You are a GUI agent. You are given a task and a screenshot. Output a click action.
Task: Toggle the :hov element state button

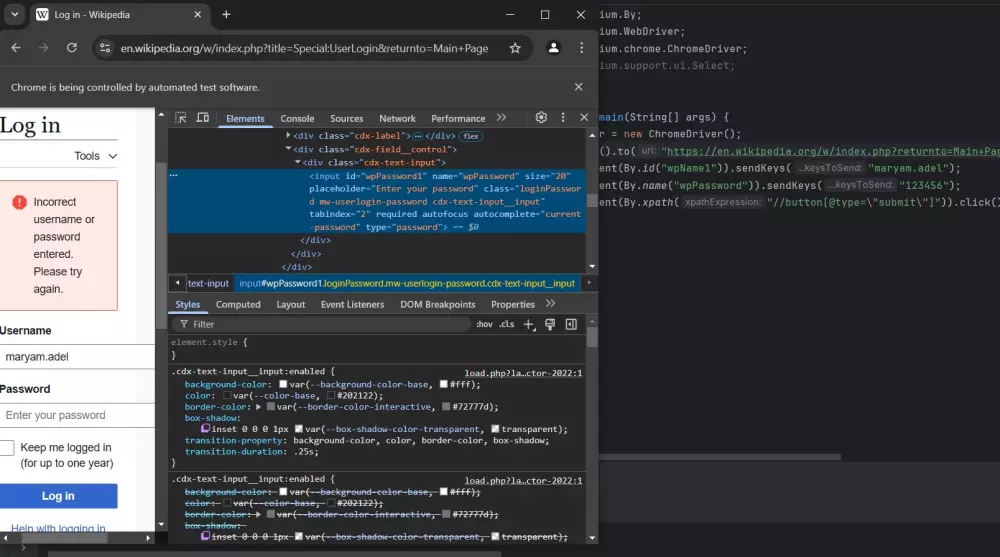pyautogui.click(x=484, y=324)
